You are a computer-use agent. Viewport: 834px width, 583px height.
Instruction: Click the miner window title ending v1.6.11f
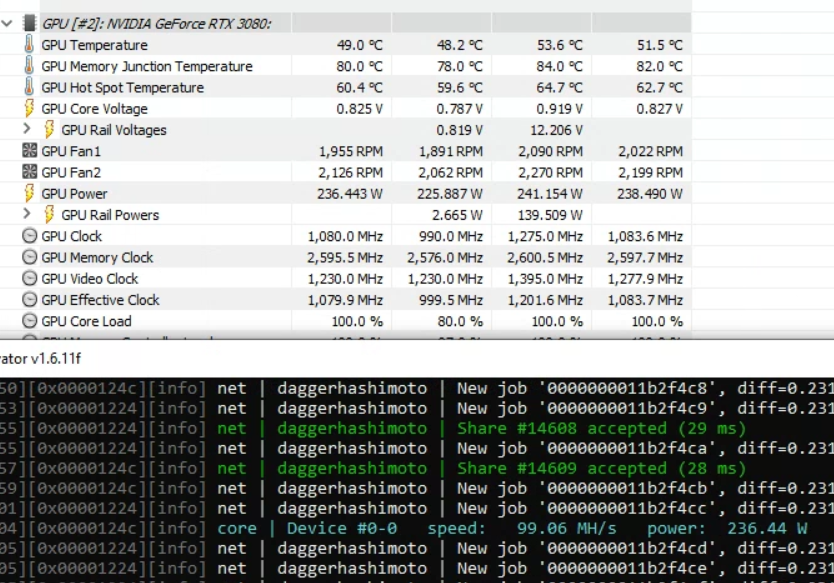point(40,359)
